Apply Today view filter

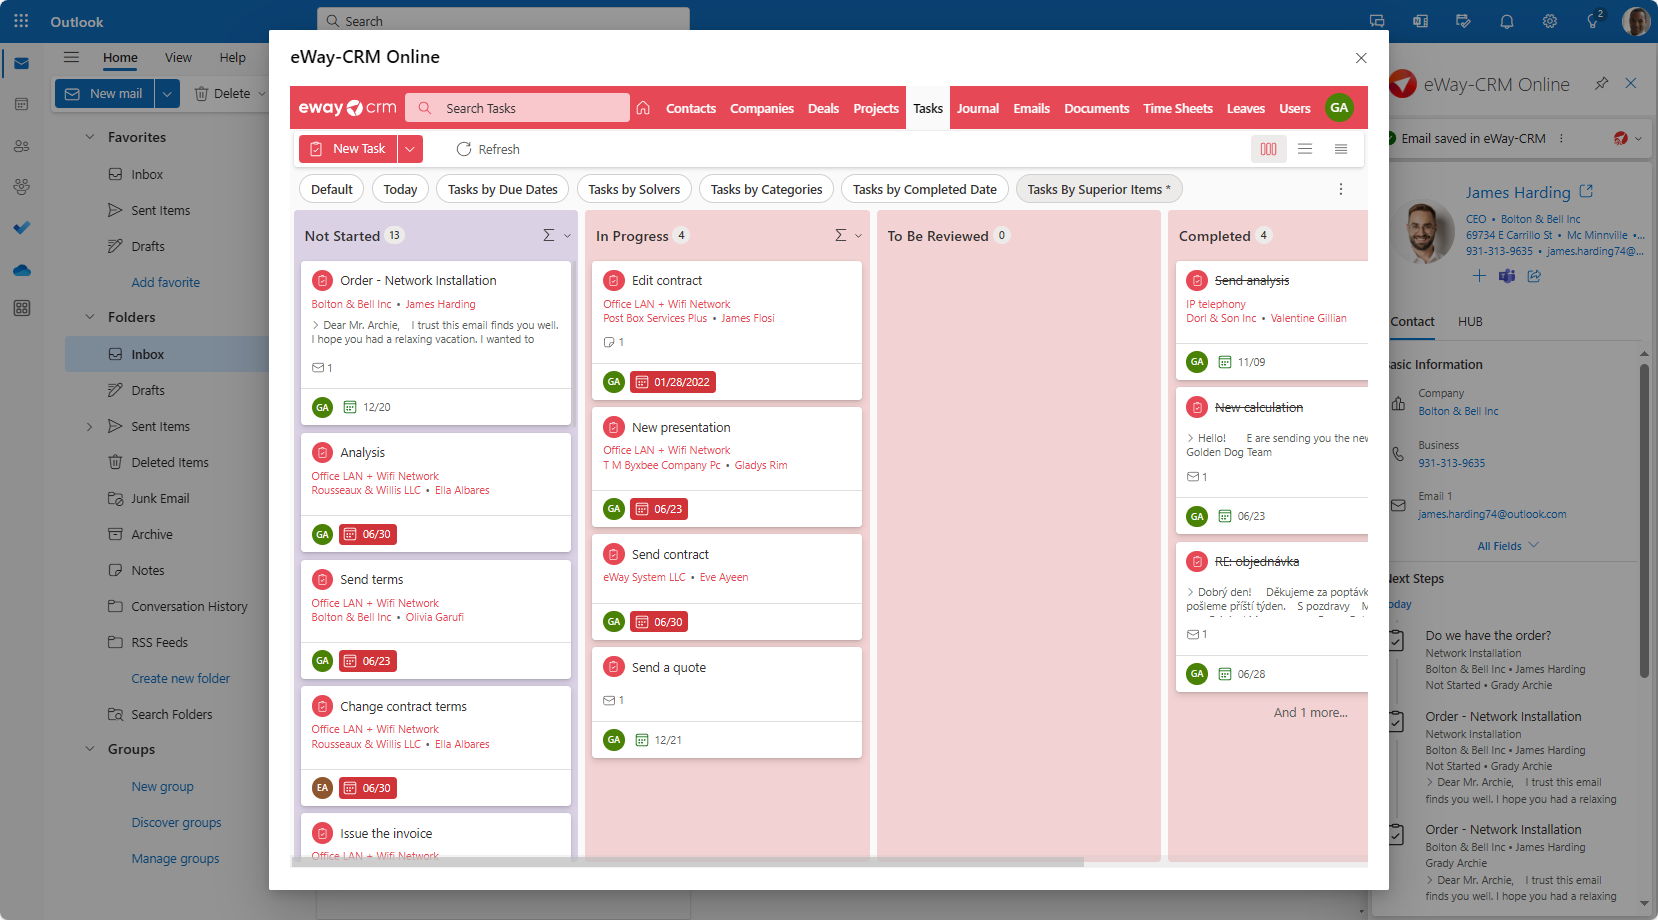tap(400, 189)
